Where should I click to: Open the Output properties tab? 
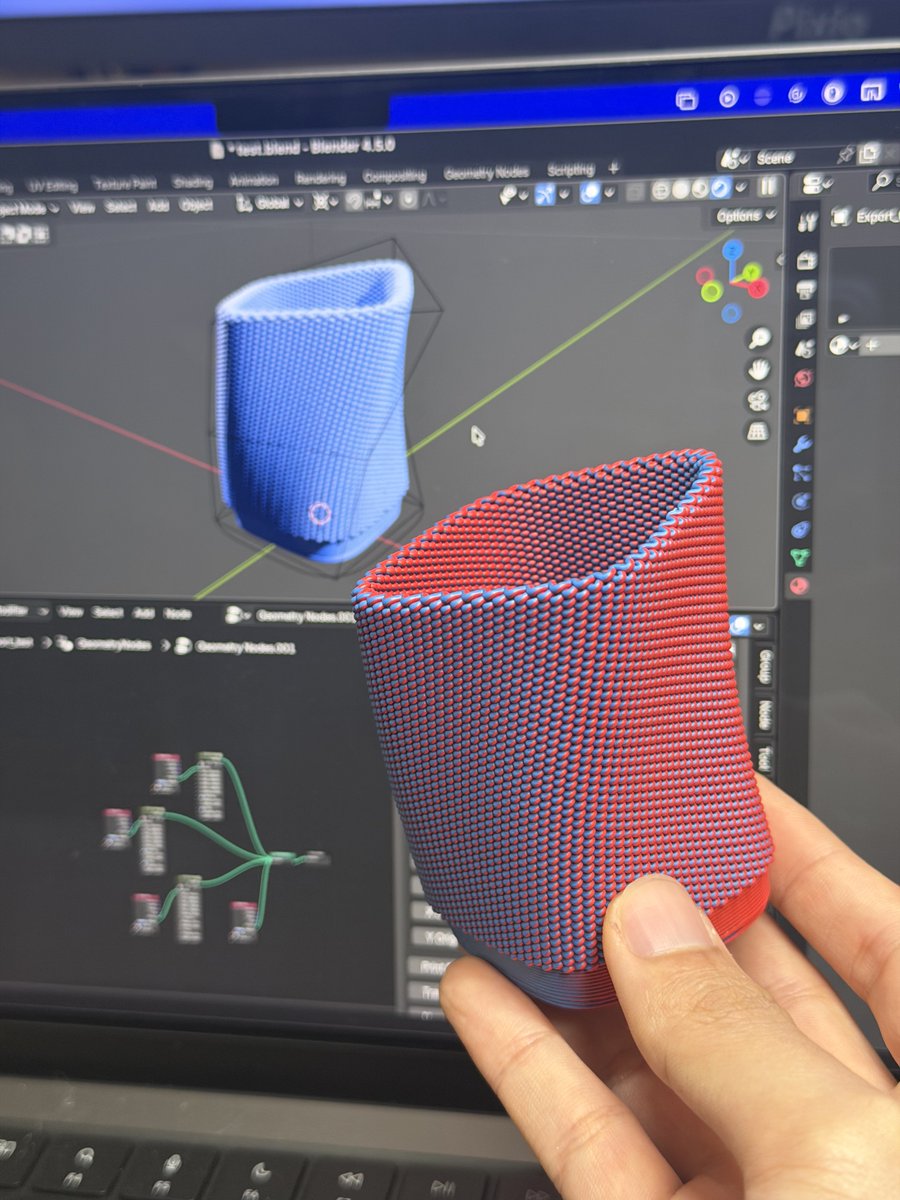pos(805,290)
